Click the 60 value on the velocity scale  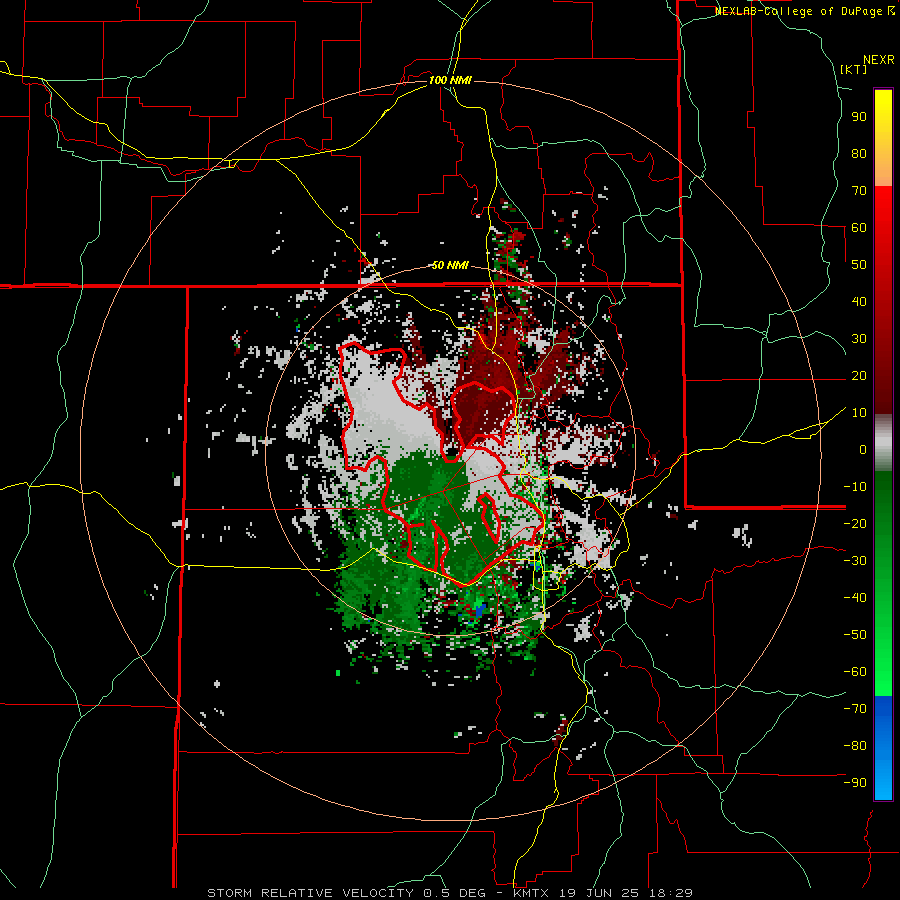tap(859, 228)
